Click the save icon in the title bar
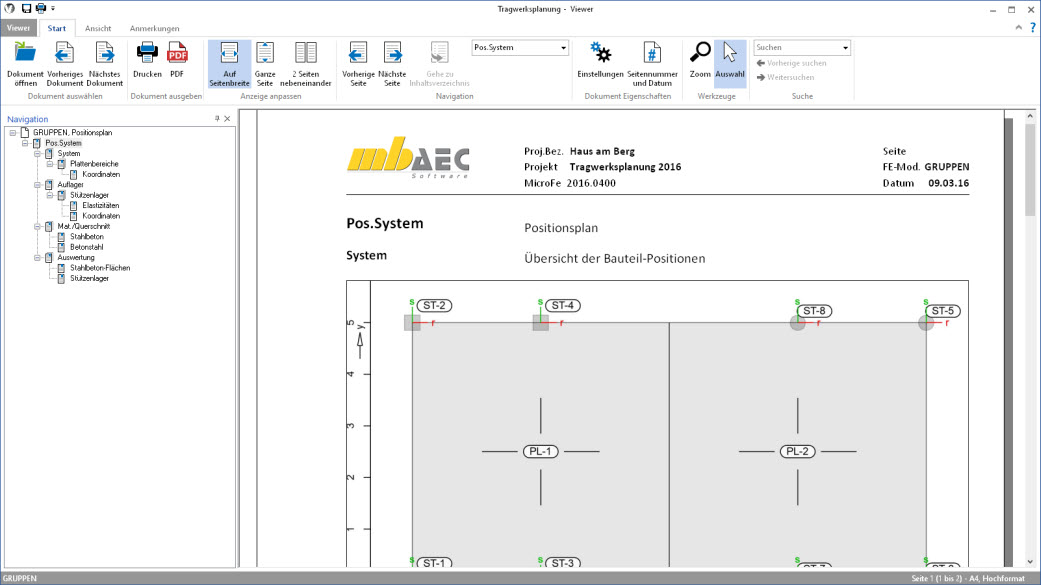The height and width of the screenshot is (585, 1041). [x=27, y=9]
